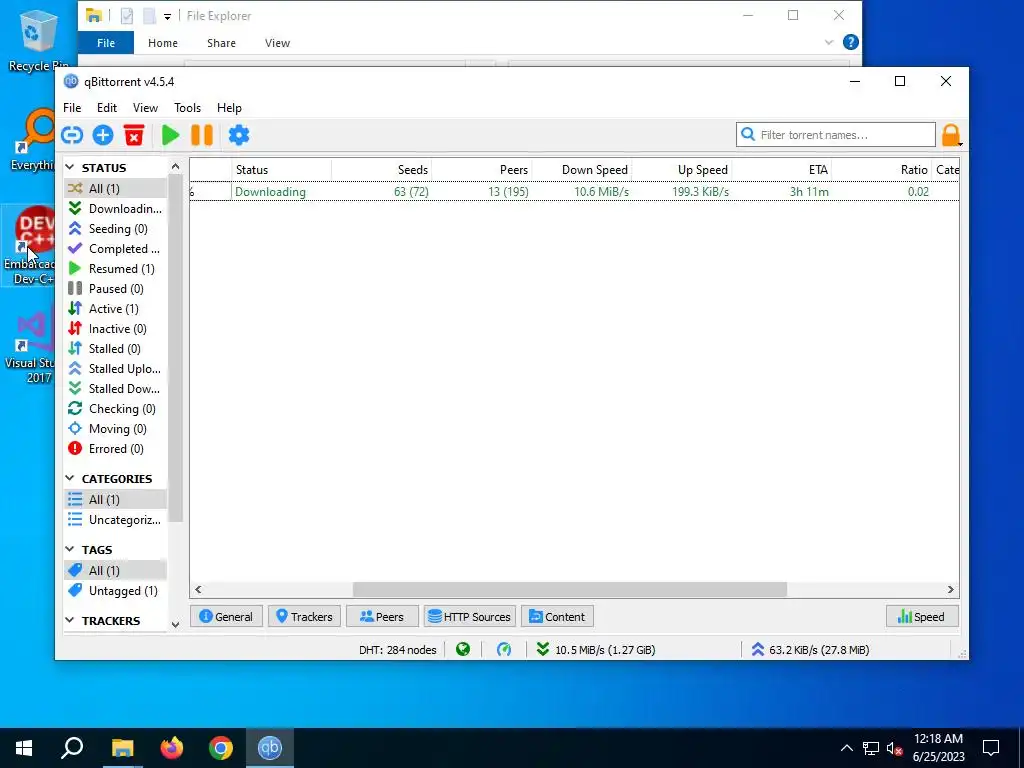Click the Add Torrent Link toolbar icon
The width and height of the screenshot is (1024, 768).
click(72, 135)
